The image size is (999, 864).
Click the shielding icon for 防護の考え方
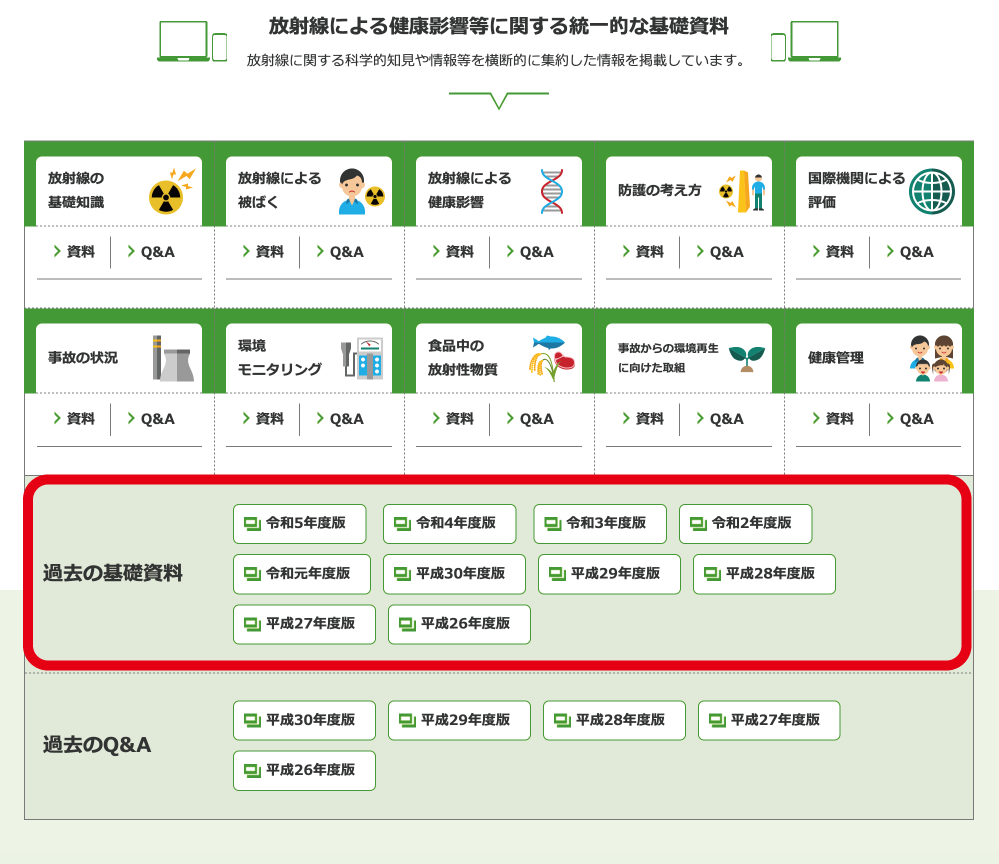(x=743, y=191)
